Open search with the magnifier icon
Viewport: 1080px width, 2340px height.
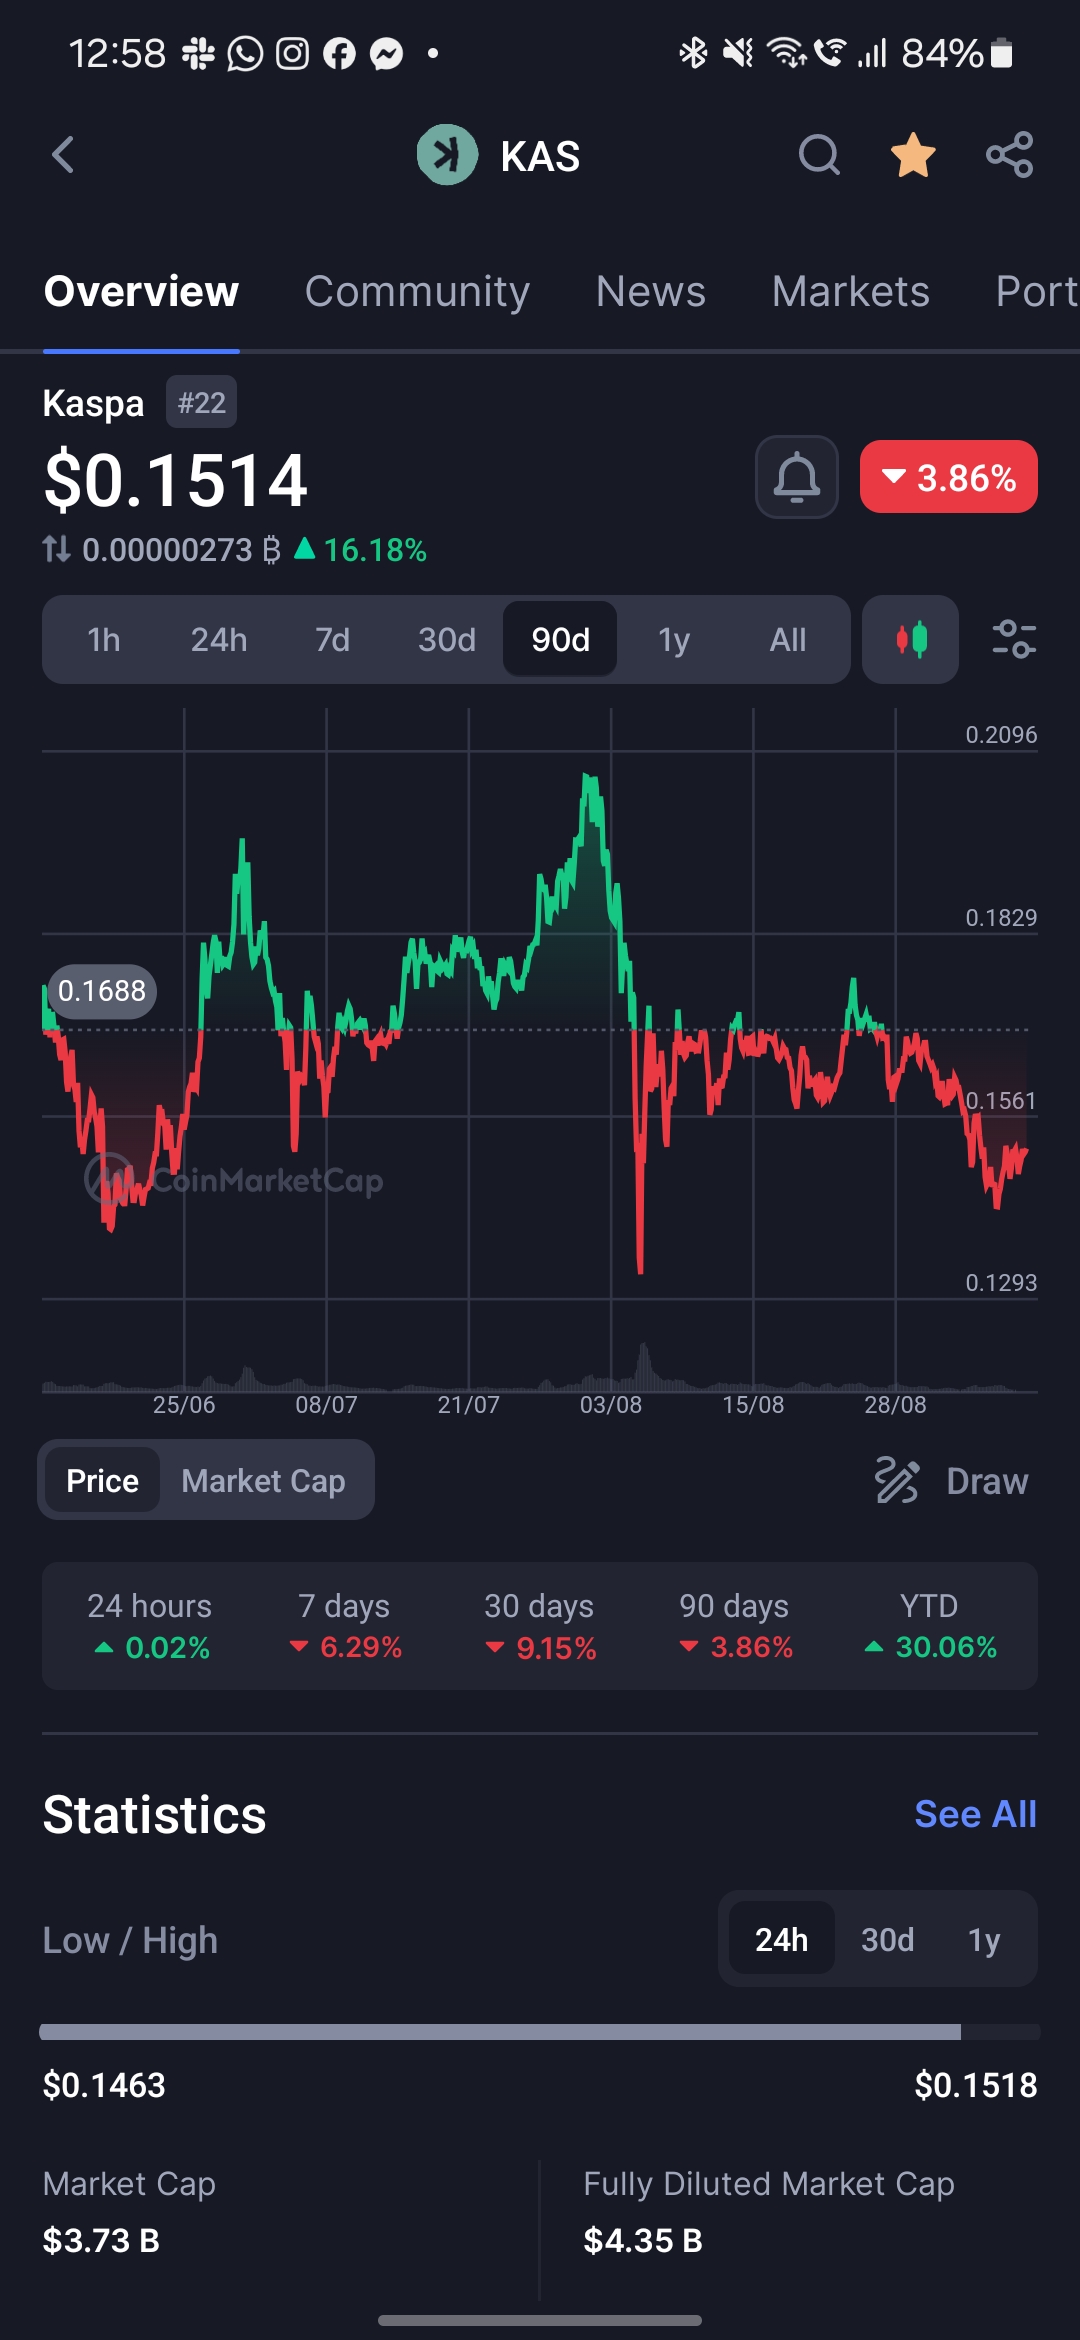[x=818, y=155]
